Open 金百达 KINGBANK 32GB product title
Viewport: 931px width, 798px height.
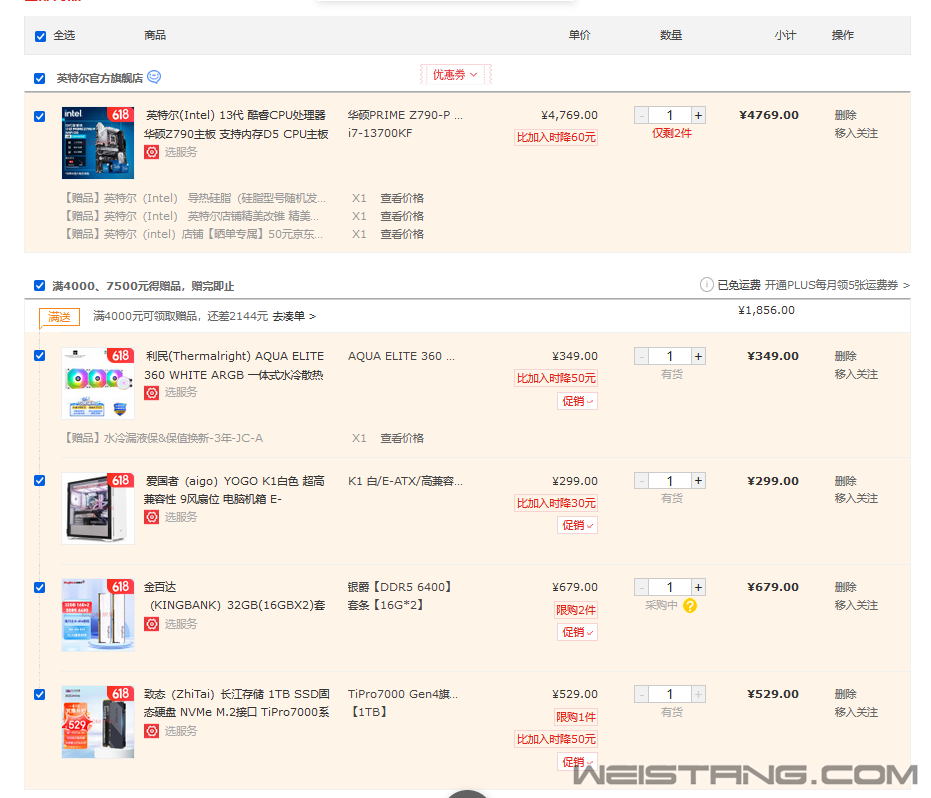235,596
